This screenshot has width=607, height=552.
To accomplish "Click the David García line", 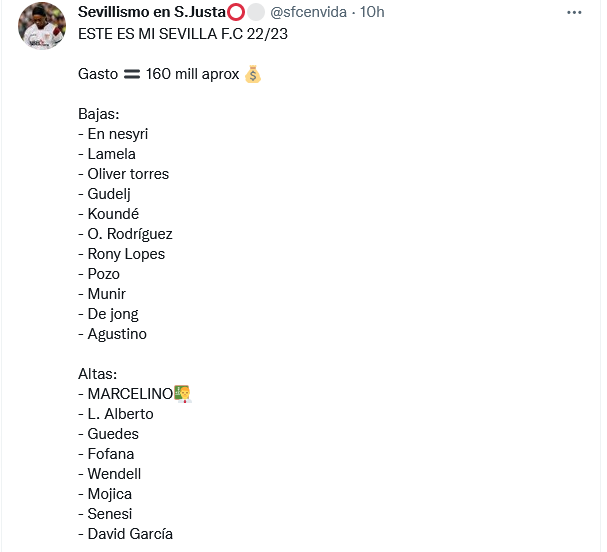I will point(125,534).
